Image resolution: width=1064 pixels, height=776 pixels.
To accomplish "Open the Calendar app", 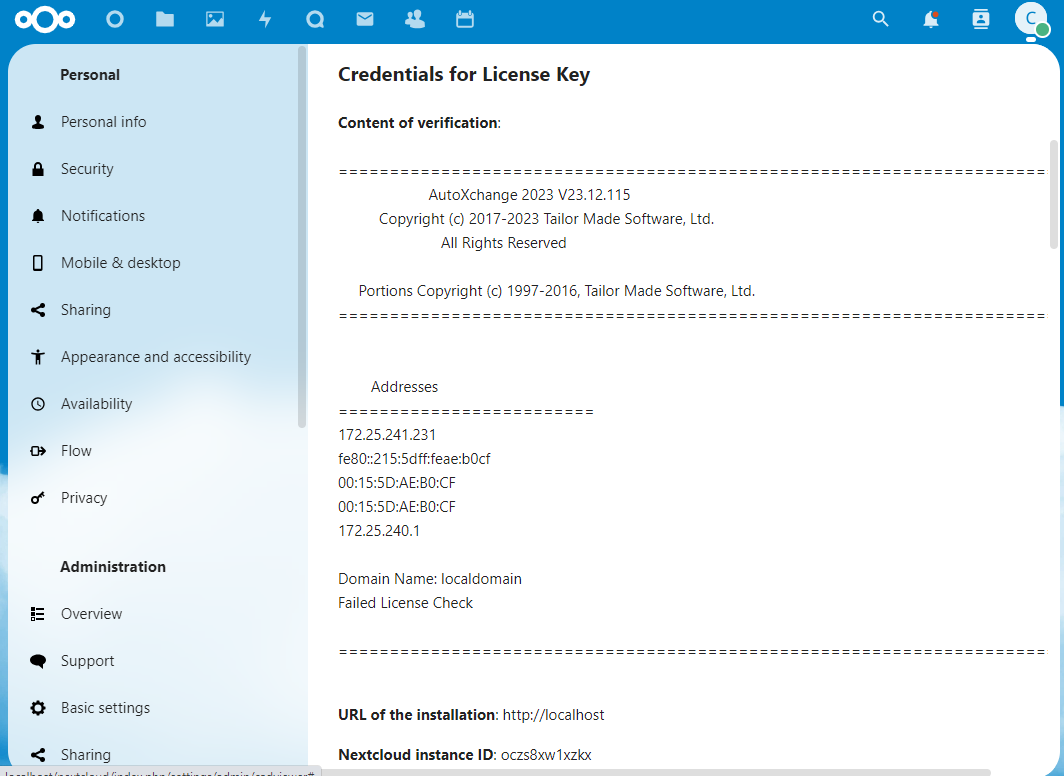I will [465, 20].
